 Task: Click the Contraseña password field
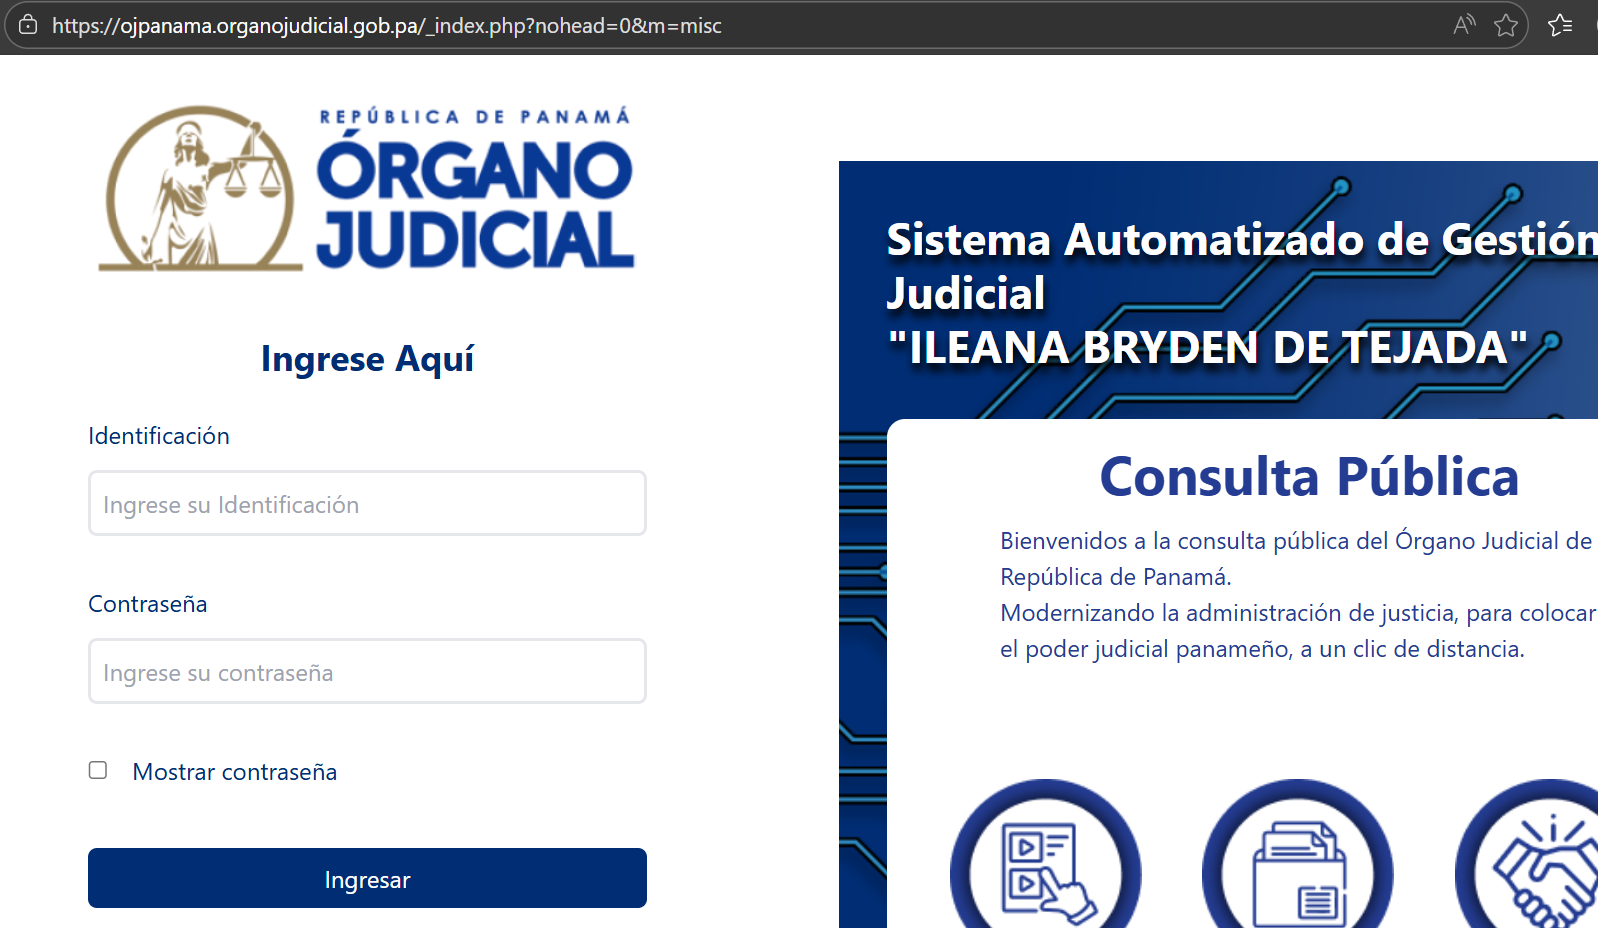pyautogui.click(x=367, y=672)
